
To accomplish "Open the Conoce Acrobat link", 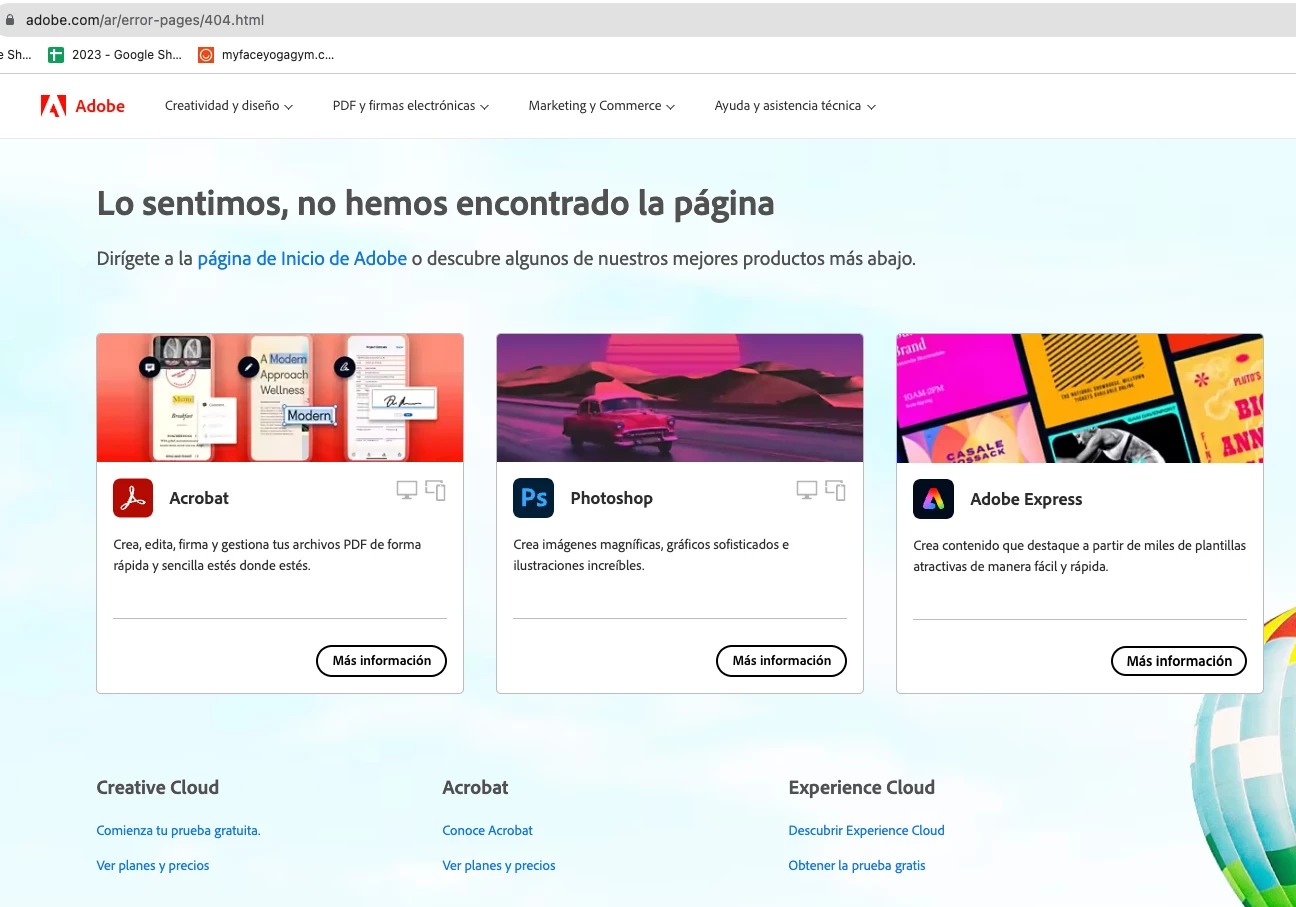I will tap(488, 830).
